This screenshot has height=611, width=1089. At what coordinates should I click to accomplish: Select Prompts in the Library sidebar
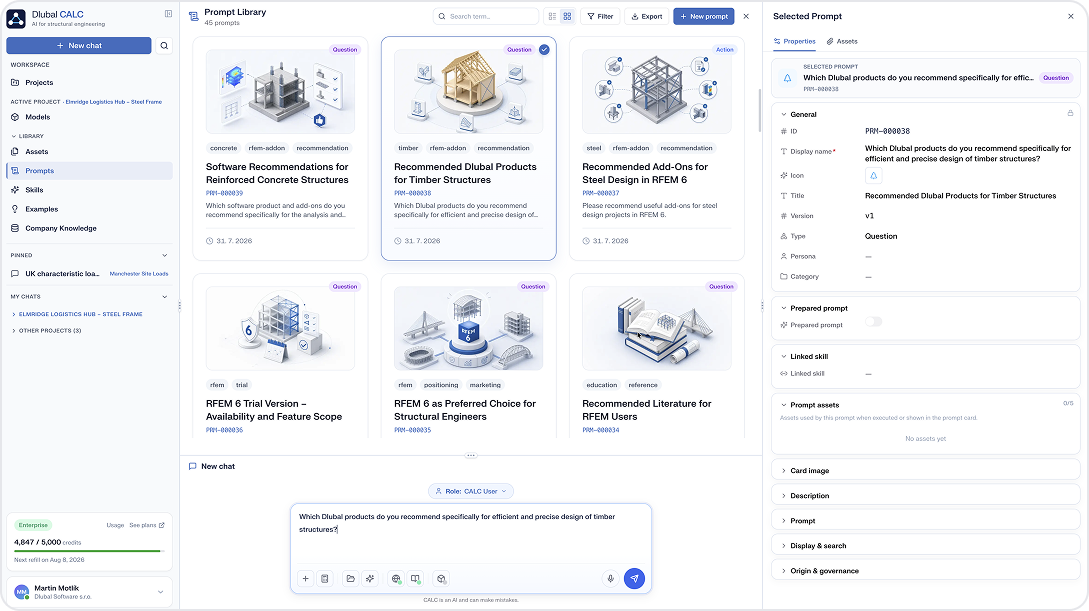90,171
